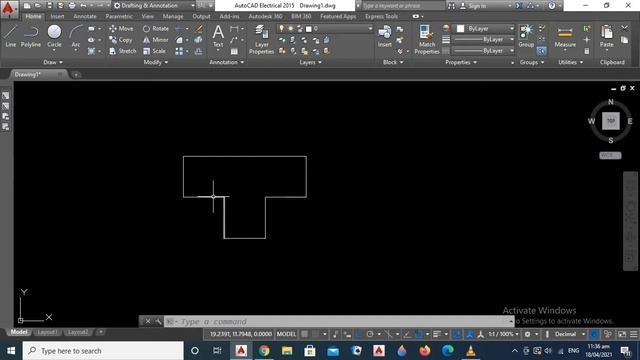
Task: Expand the Modify panel
Action: point(156,62)
